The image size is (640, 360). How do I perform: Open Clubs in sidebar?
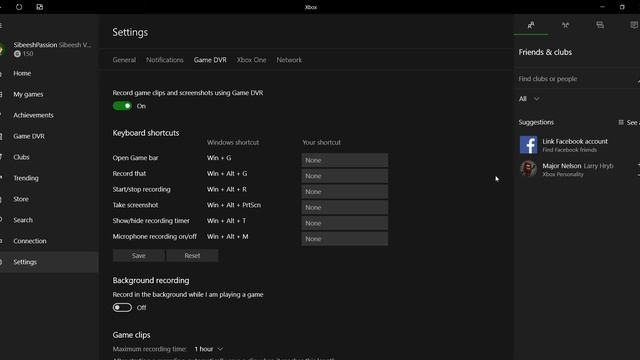(49, 157)
